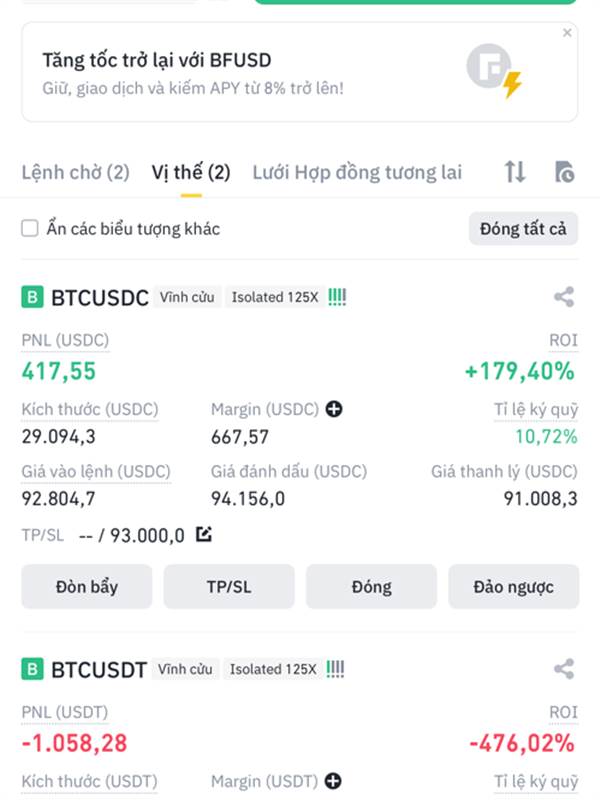The image size is (600, 800).
Task: Add margin to the BTCUSDC position
Action: point(334,409)
